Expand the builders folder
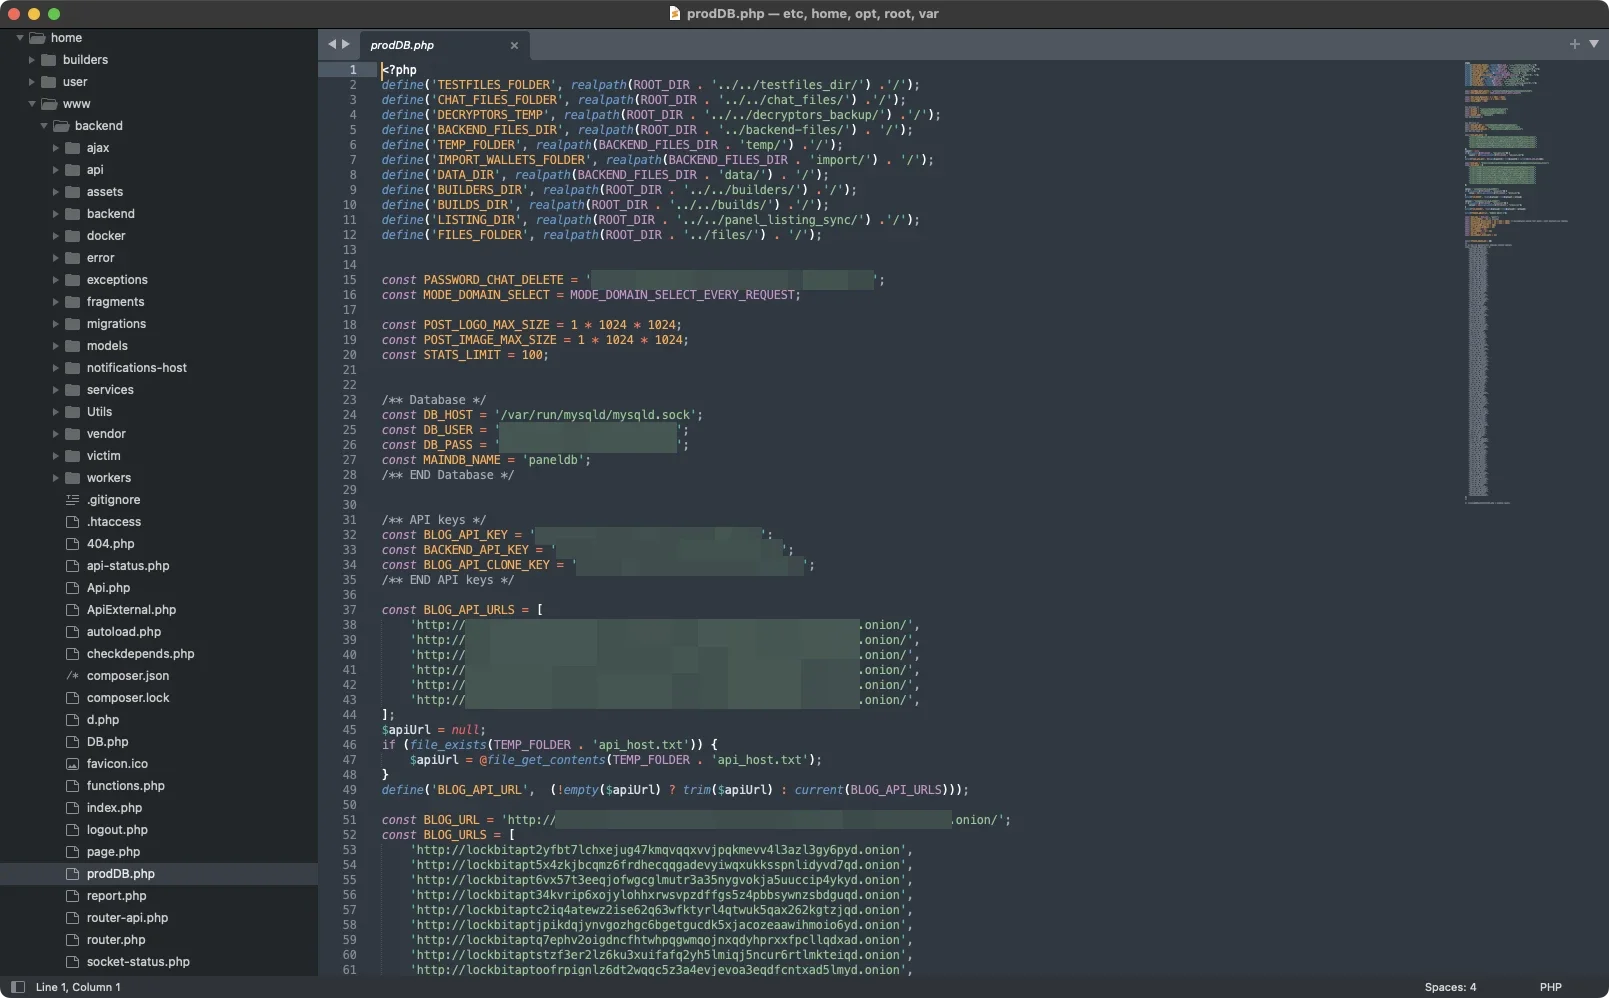This screenshot has height=998, width=1609. click(x=32, y=59)
